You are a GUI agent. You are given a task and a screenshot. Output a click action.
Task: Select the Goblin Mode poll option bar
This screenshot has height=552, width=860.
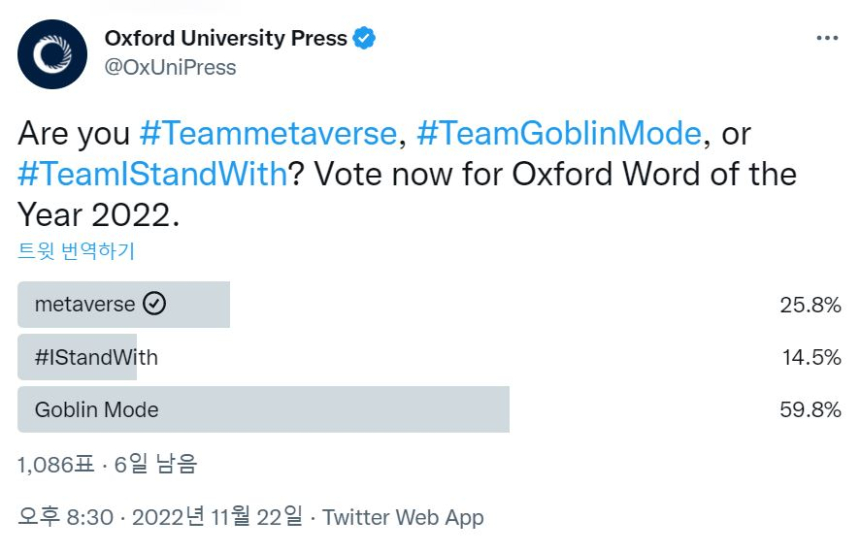[x=263, y=410]
